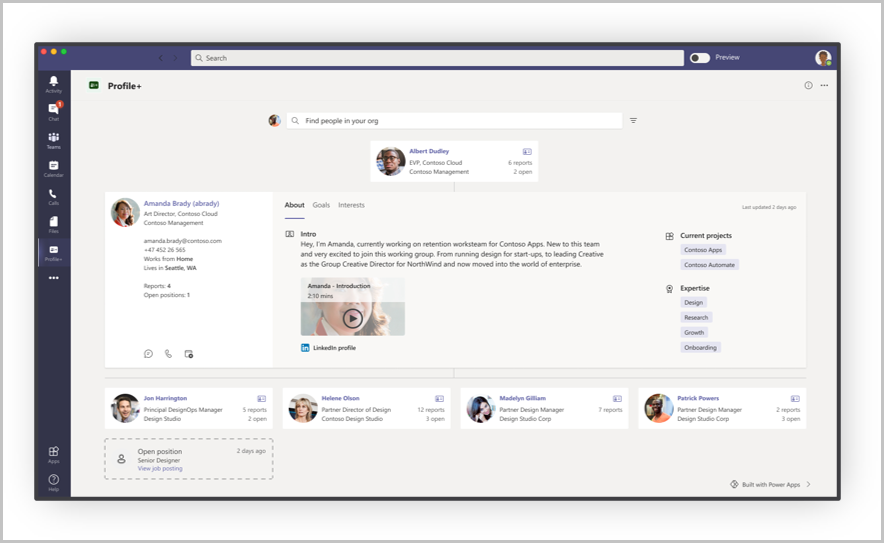
Task: Click the Jon Harrington name link
Action: [165, 398]
